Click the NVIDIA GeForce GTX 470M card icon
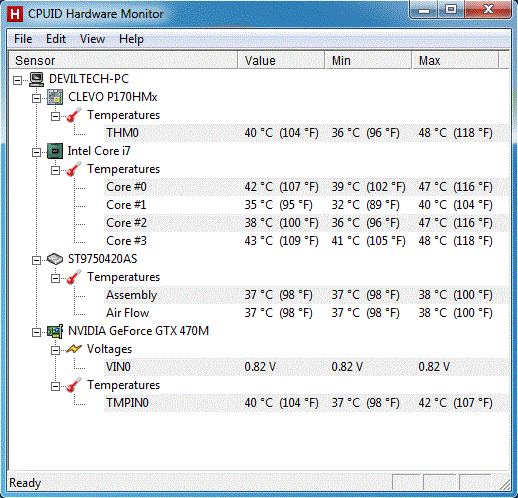Image resolution: width=518 pixels, height=498 pixels. click(55, 331)
